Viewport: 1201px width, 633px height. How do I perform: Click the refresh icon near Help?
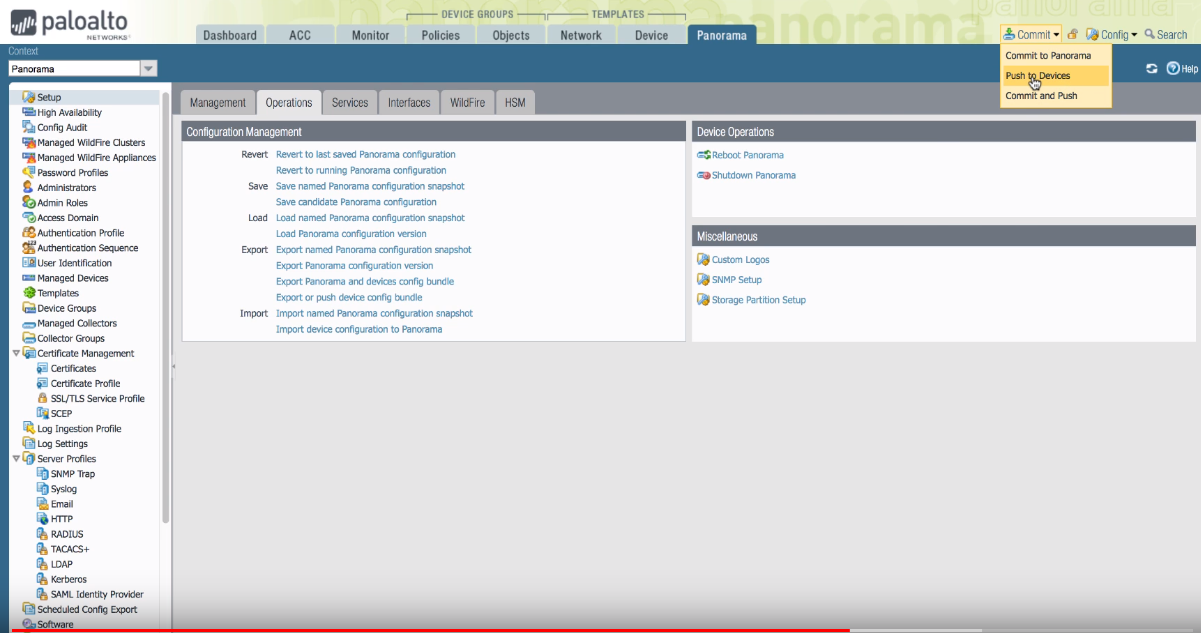pyautogui.click(x=1152, y=69)
